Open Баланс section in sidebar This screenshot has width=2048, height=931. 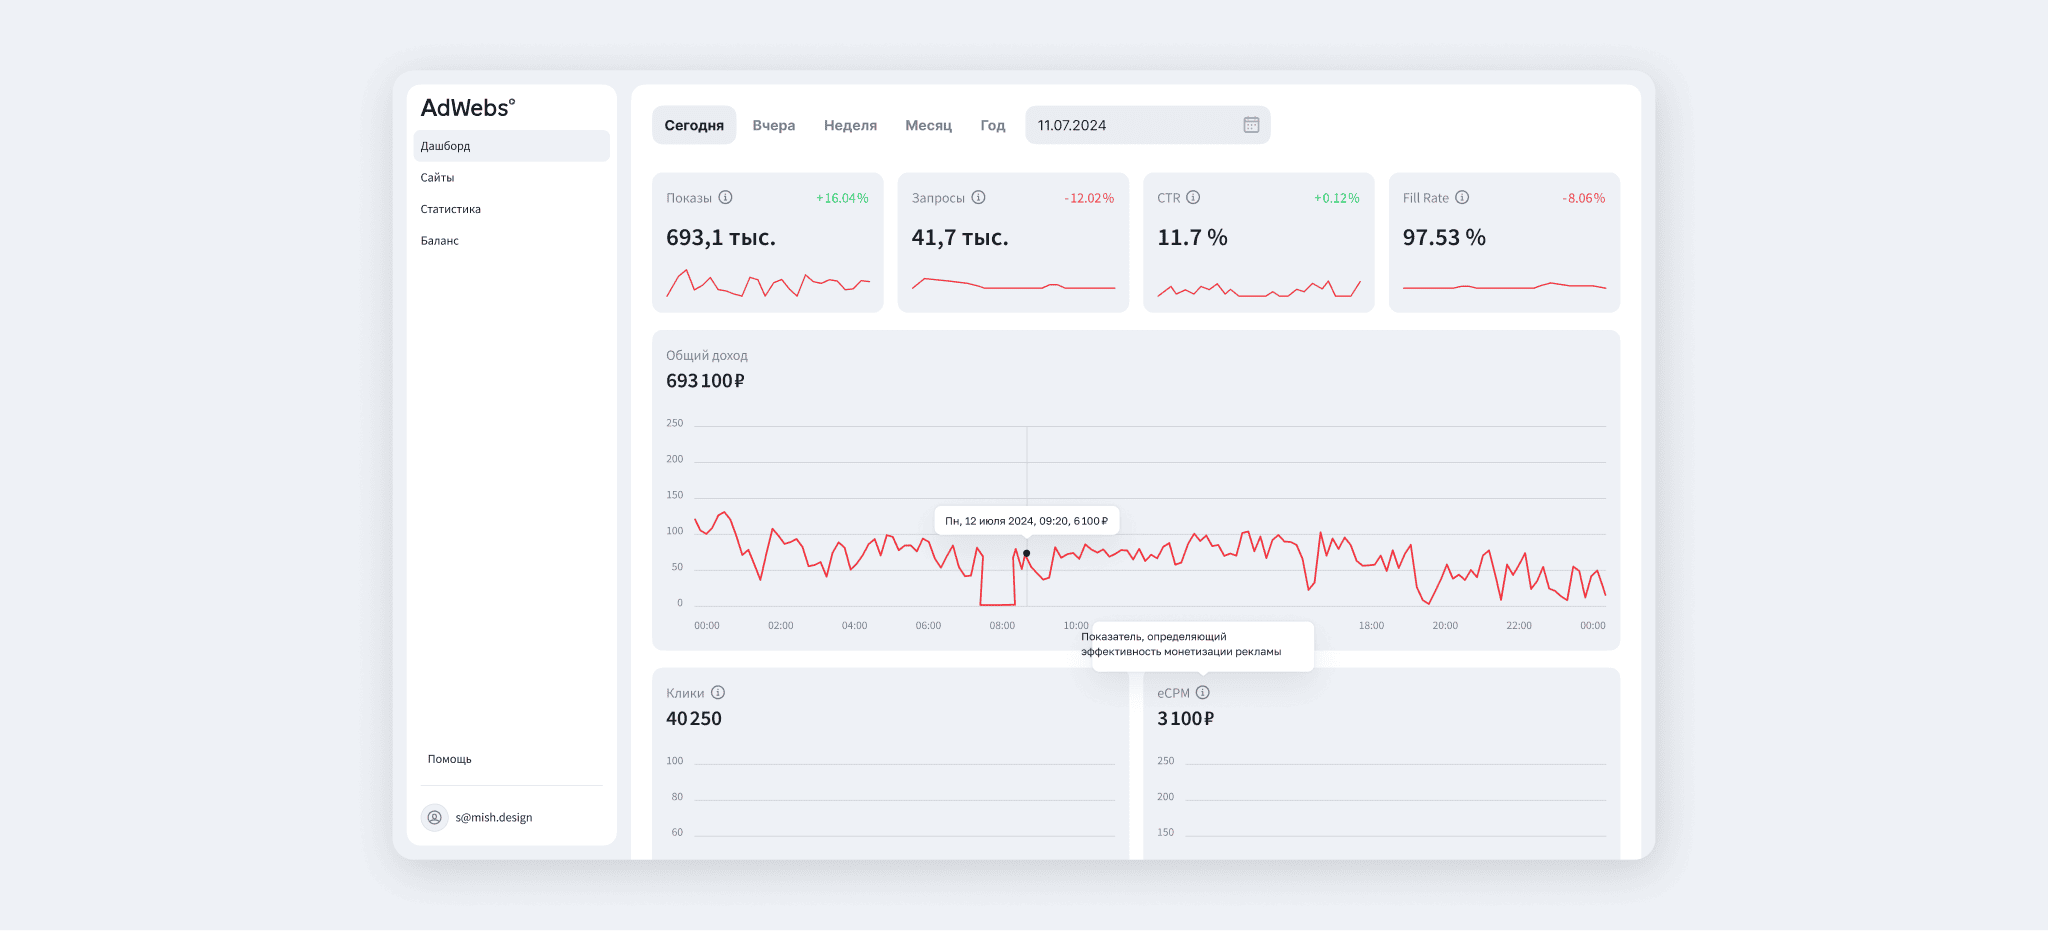440,241
